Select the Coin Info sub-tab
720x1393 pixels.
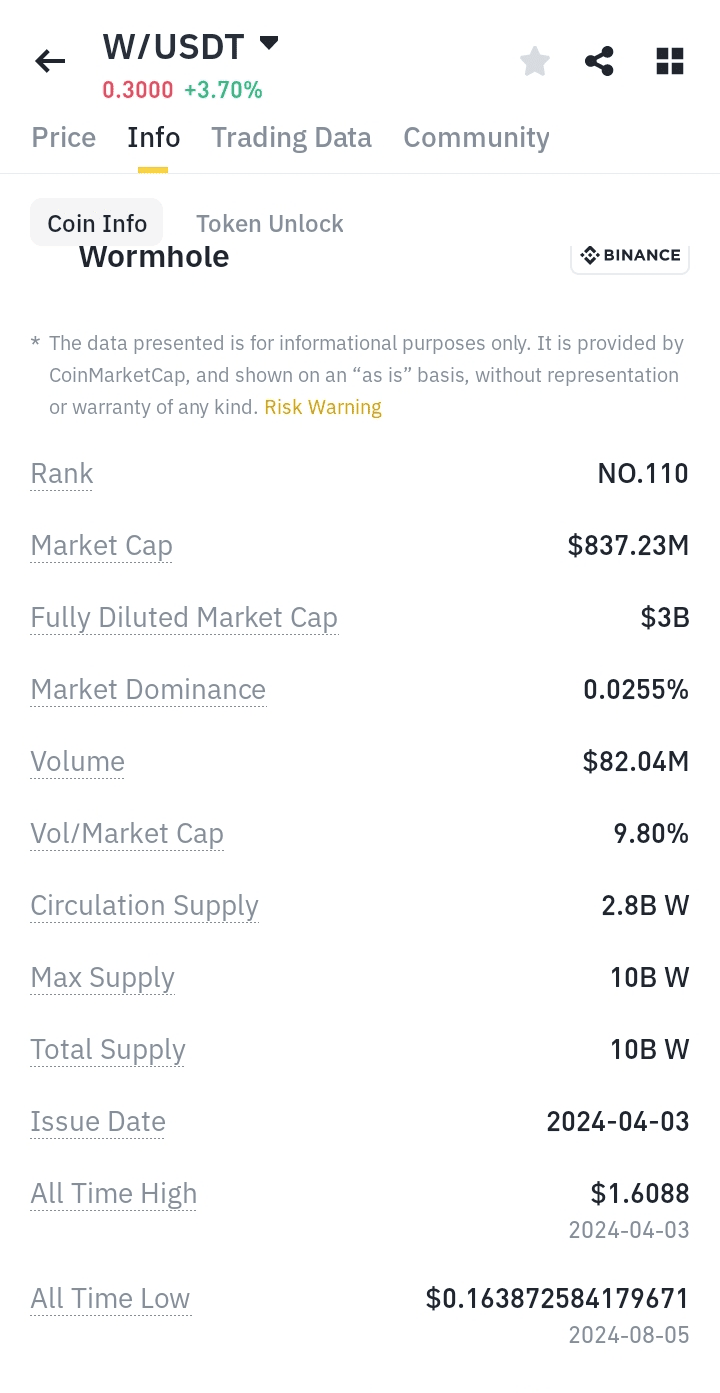97,223
